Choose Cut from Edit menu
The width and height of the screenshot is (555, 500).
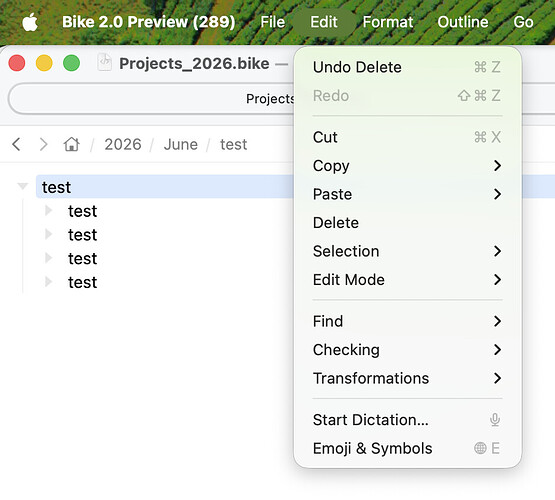407,137
